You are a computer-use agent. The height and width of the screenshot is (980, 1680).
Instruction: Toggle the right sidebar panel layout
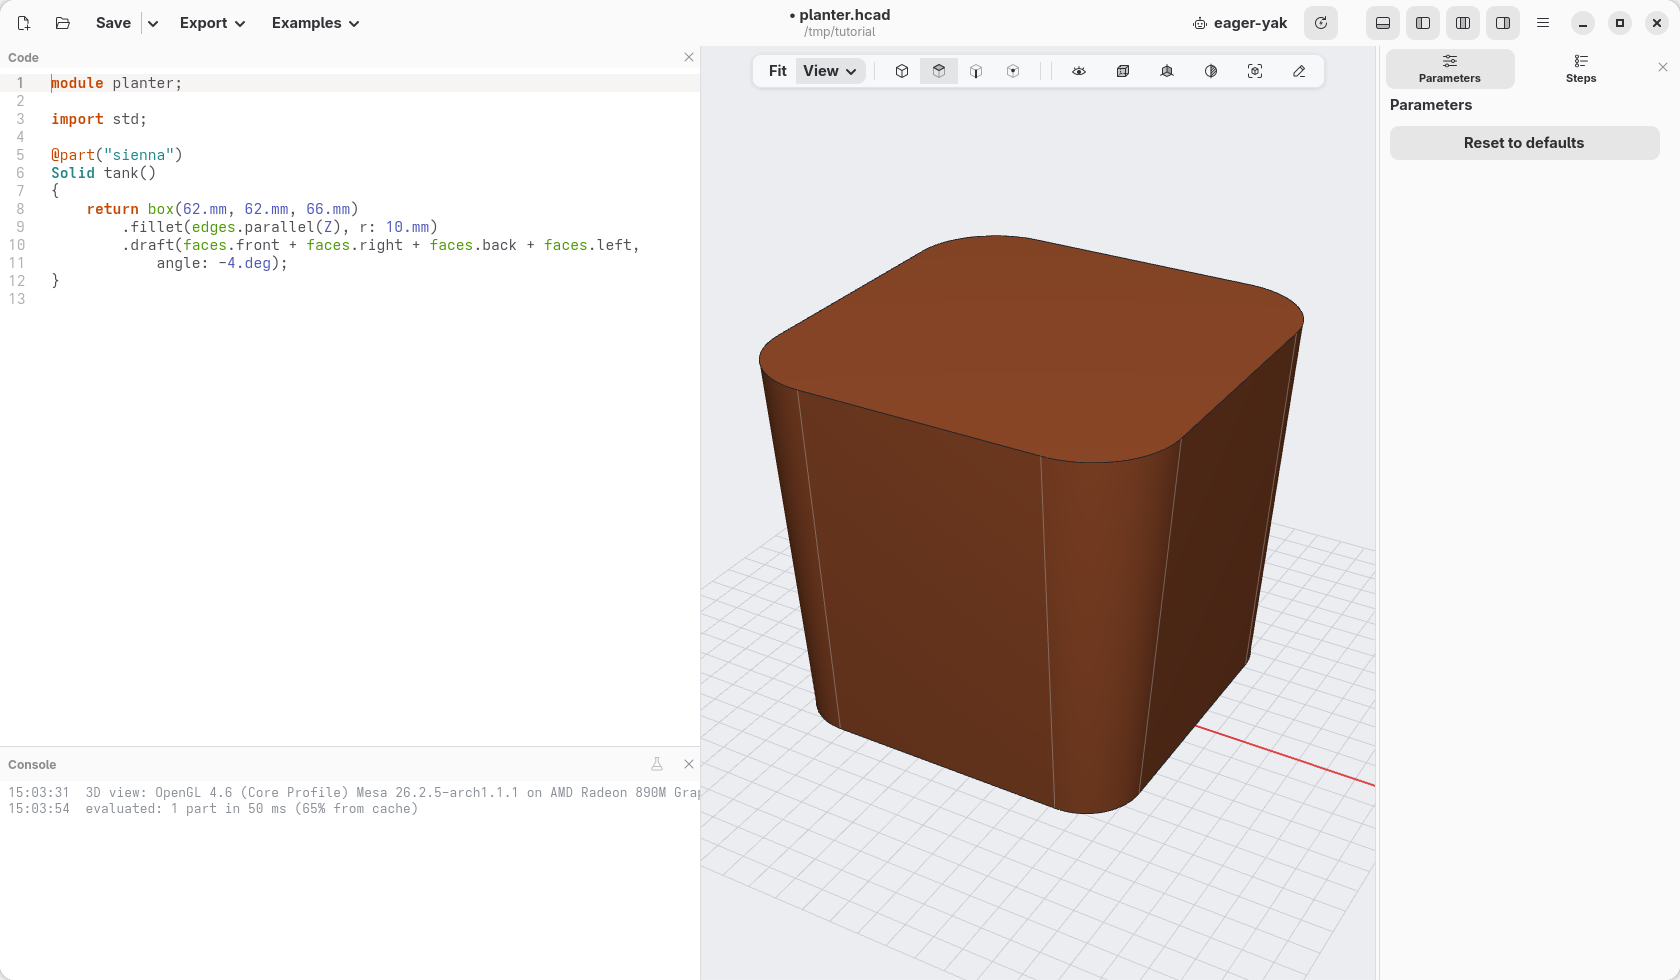(1503, 23)
